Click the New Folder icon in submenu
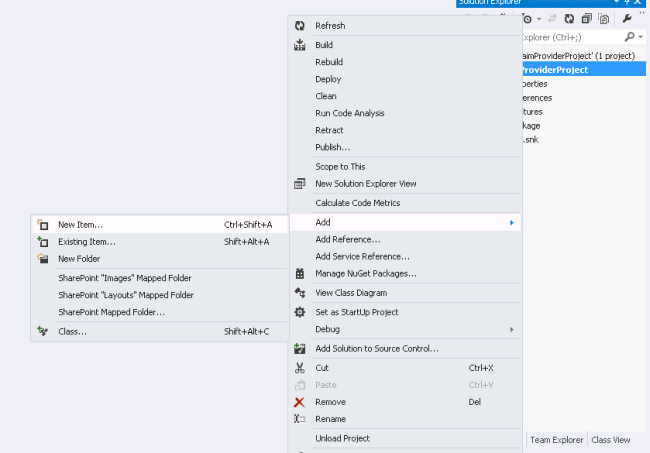Viewport: 650px width, 453px height. [42, 258]
